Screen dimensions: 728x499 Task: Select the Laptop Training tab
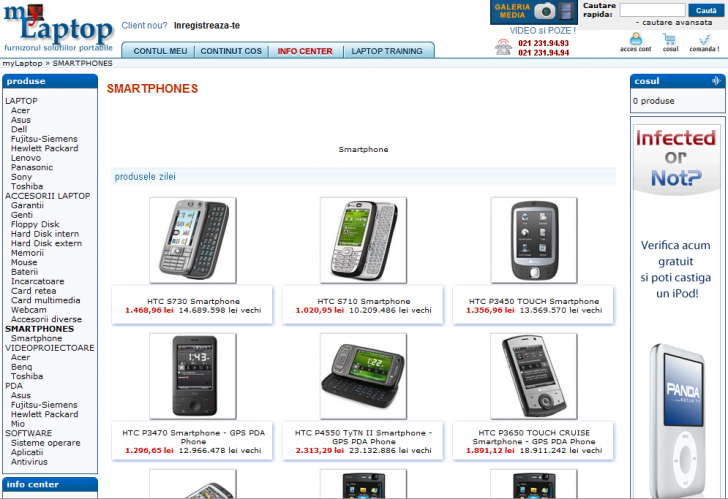click(x=387, y=51)
